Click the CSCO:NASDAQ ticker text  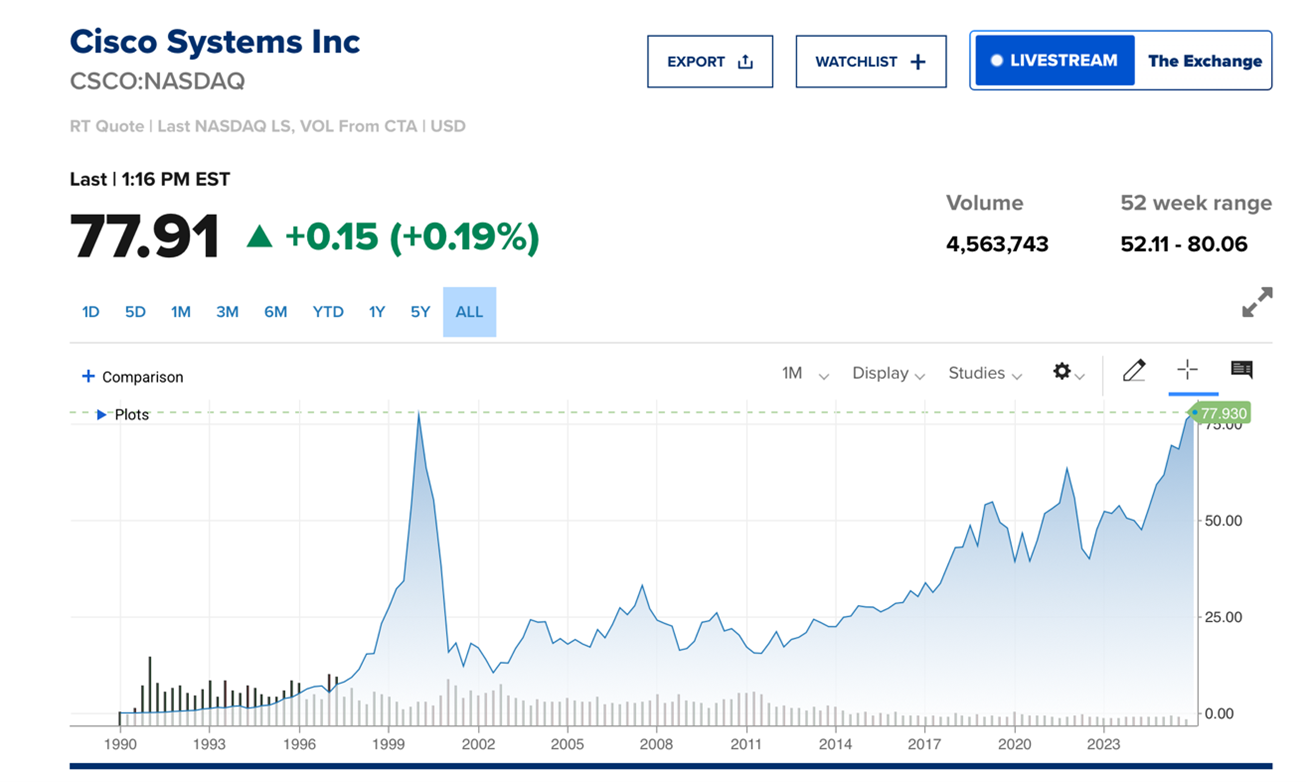157,82
